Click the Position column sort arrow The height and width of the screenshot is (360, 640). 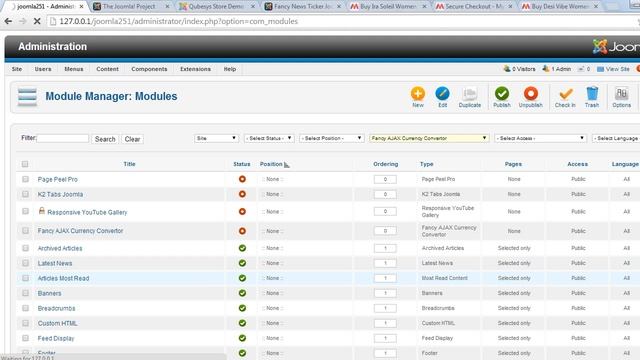tap(287, 165)
